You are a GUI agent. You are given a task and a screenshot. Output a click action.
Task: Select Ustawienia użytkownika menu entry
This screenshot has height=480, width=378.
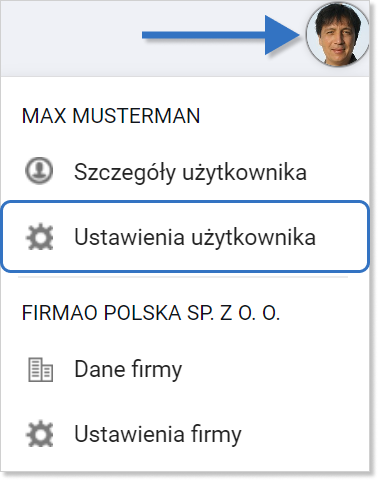click(185, 237)
